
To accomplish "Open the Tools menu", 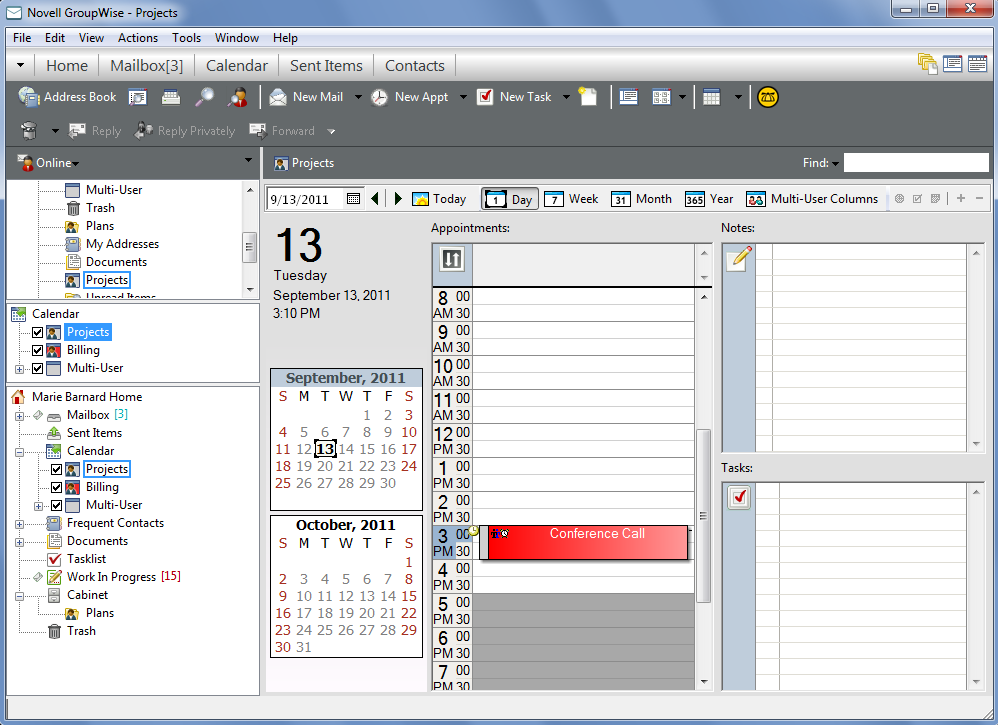I will click(186, 38).
